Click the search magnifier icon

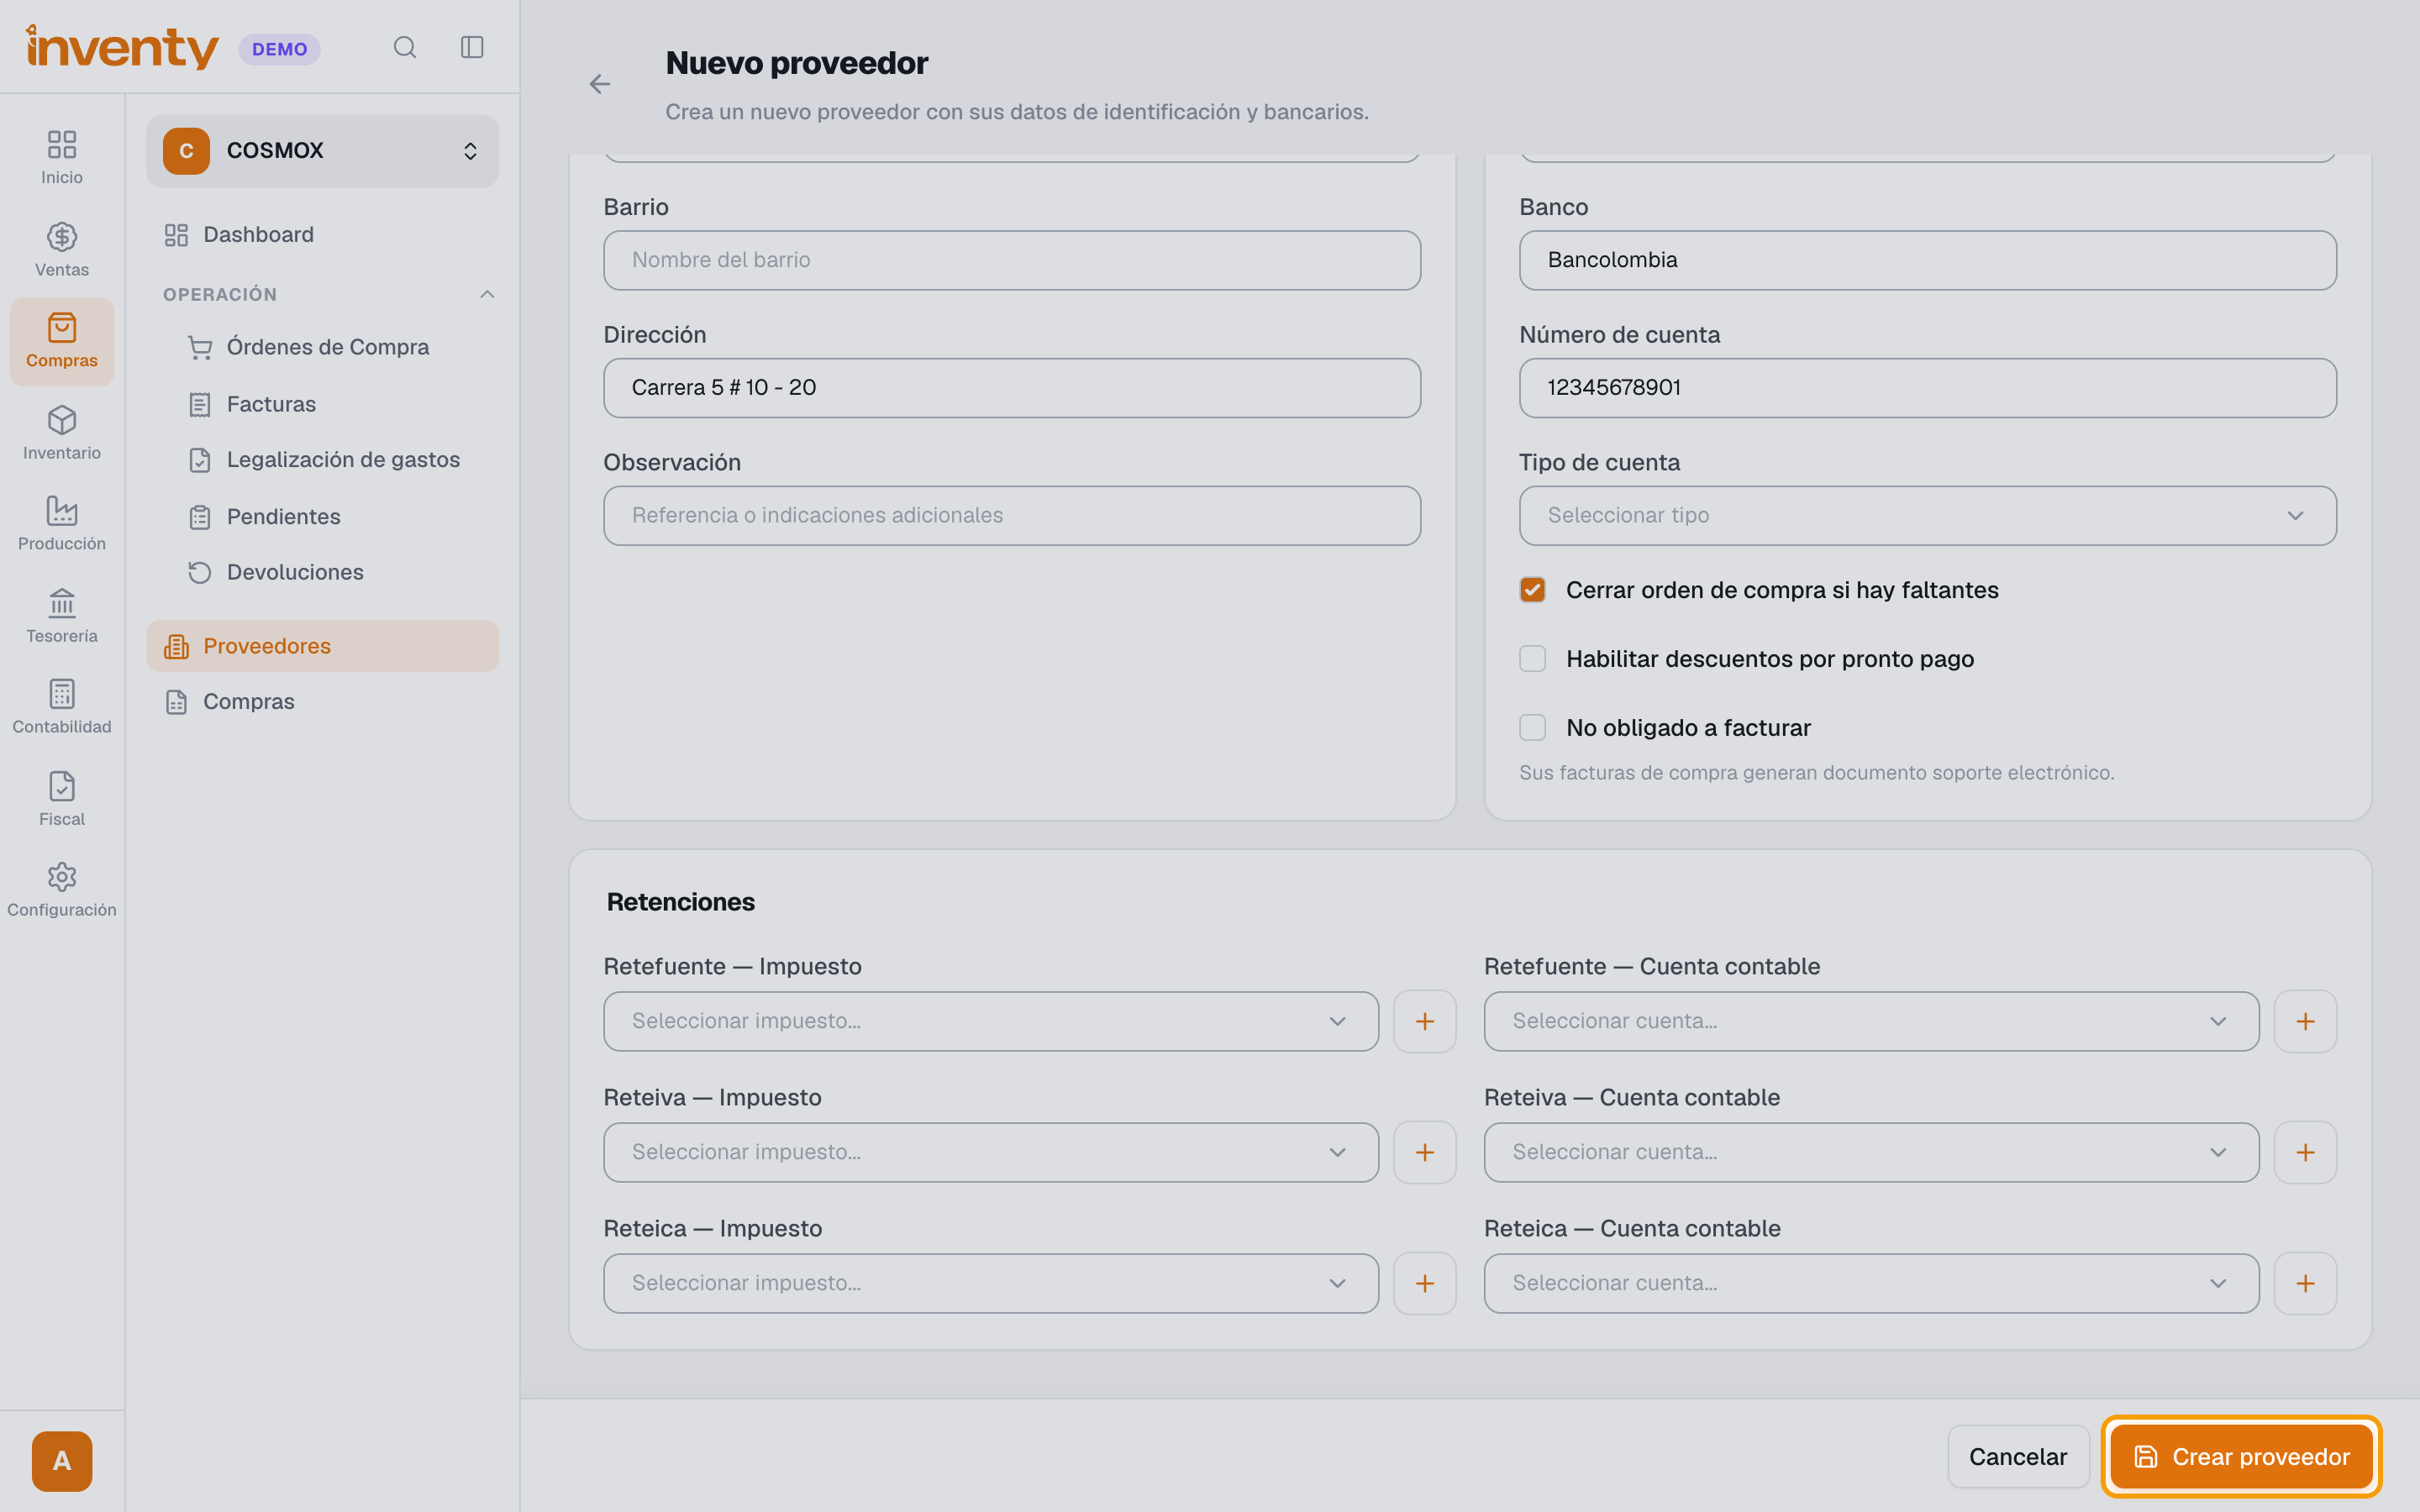pos(404,47)
